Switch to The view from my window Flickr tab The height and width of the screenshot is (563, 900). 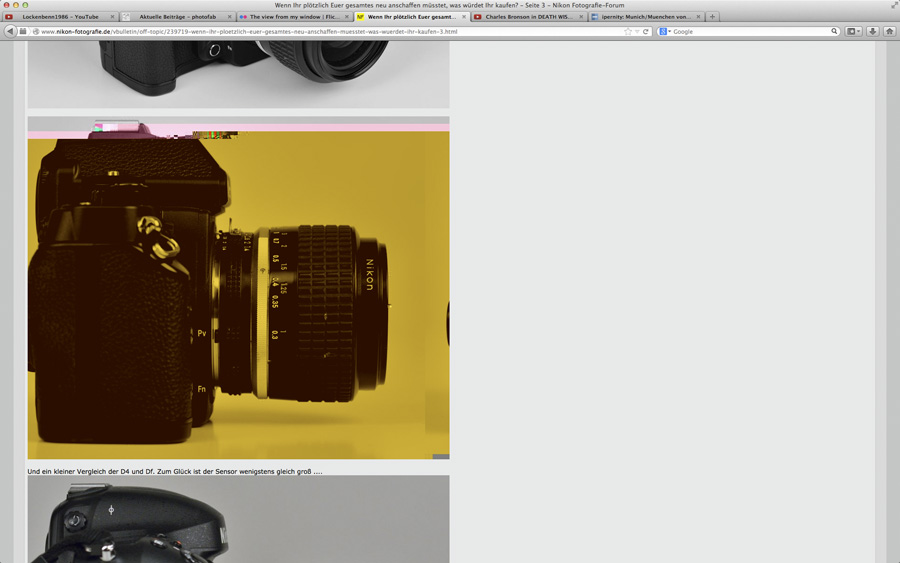tap(294, 17)
